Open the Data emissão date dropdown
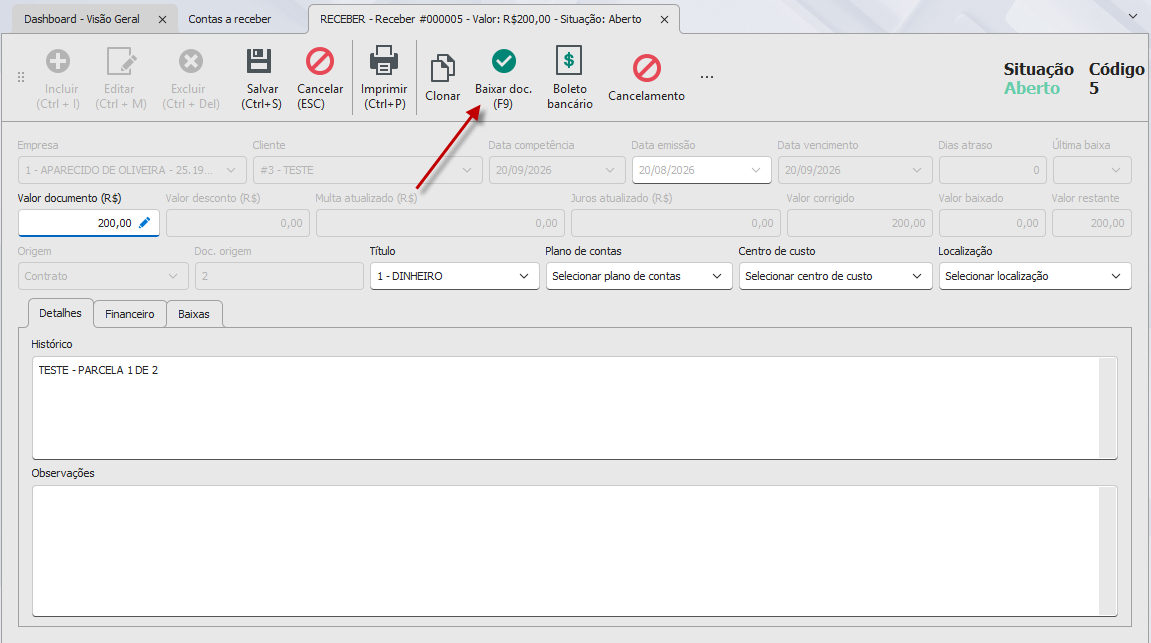The height and width of the screenshot is (643, 1151). 756,170
